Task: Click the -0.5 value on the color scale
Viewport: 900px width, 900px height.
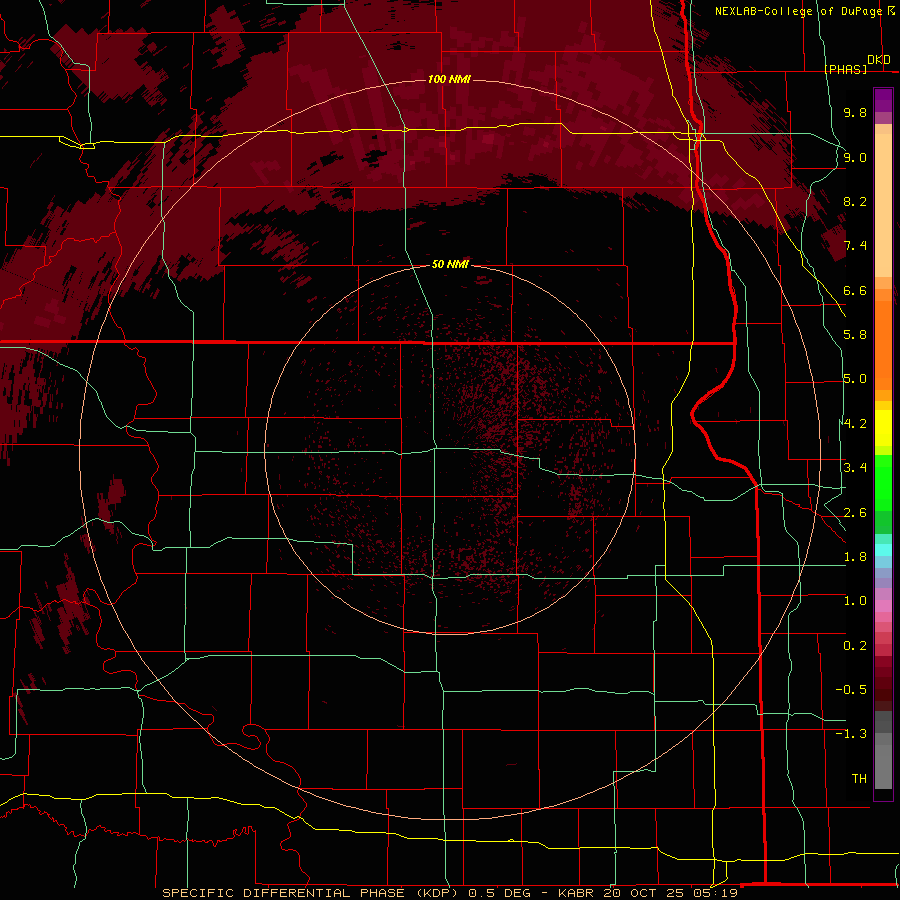Action: (851, 690)
